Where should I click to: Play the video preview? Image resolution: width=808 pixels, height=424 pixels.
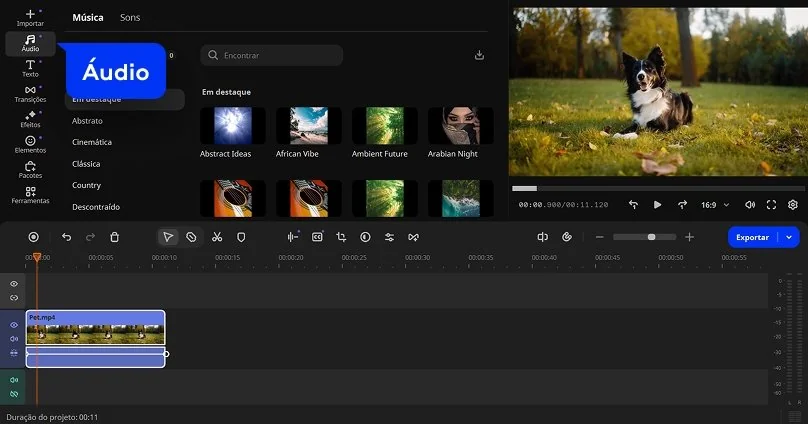pyautogui.click(x=657, y=204)
